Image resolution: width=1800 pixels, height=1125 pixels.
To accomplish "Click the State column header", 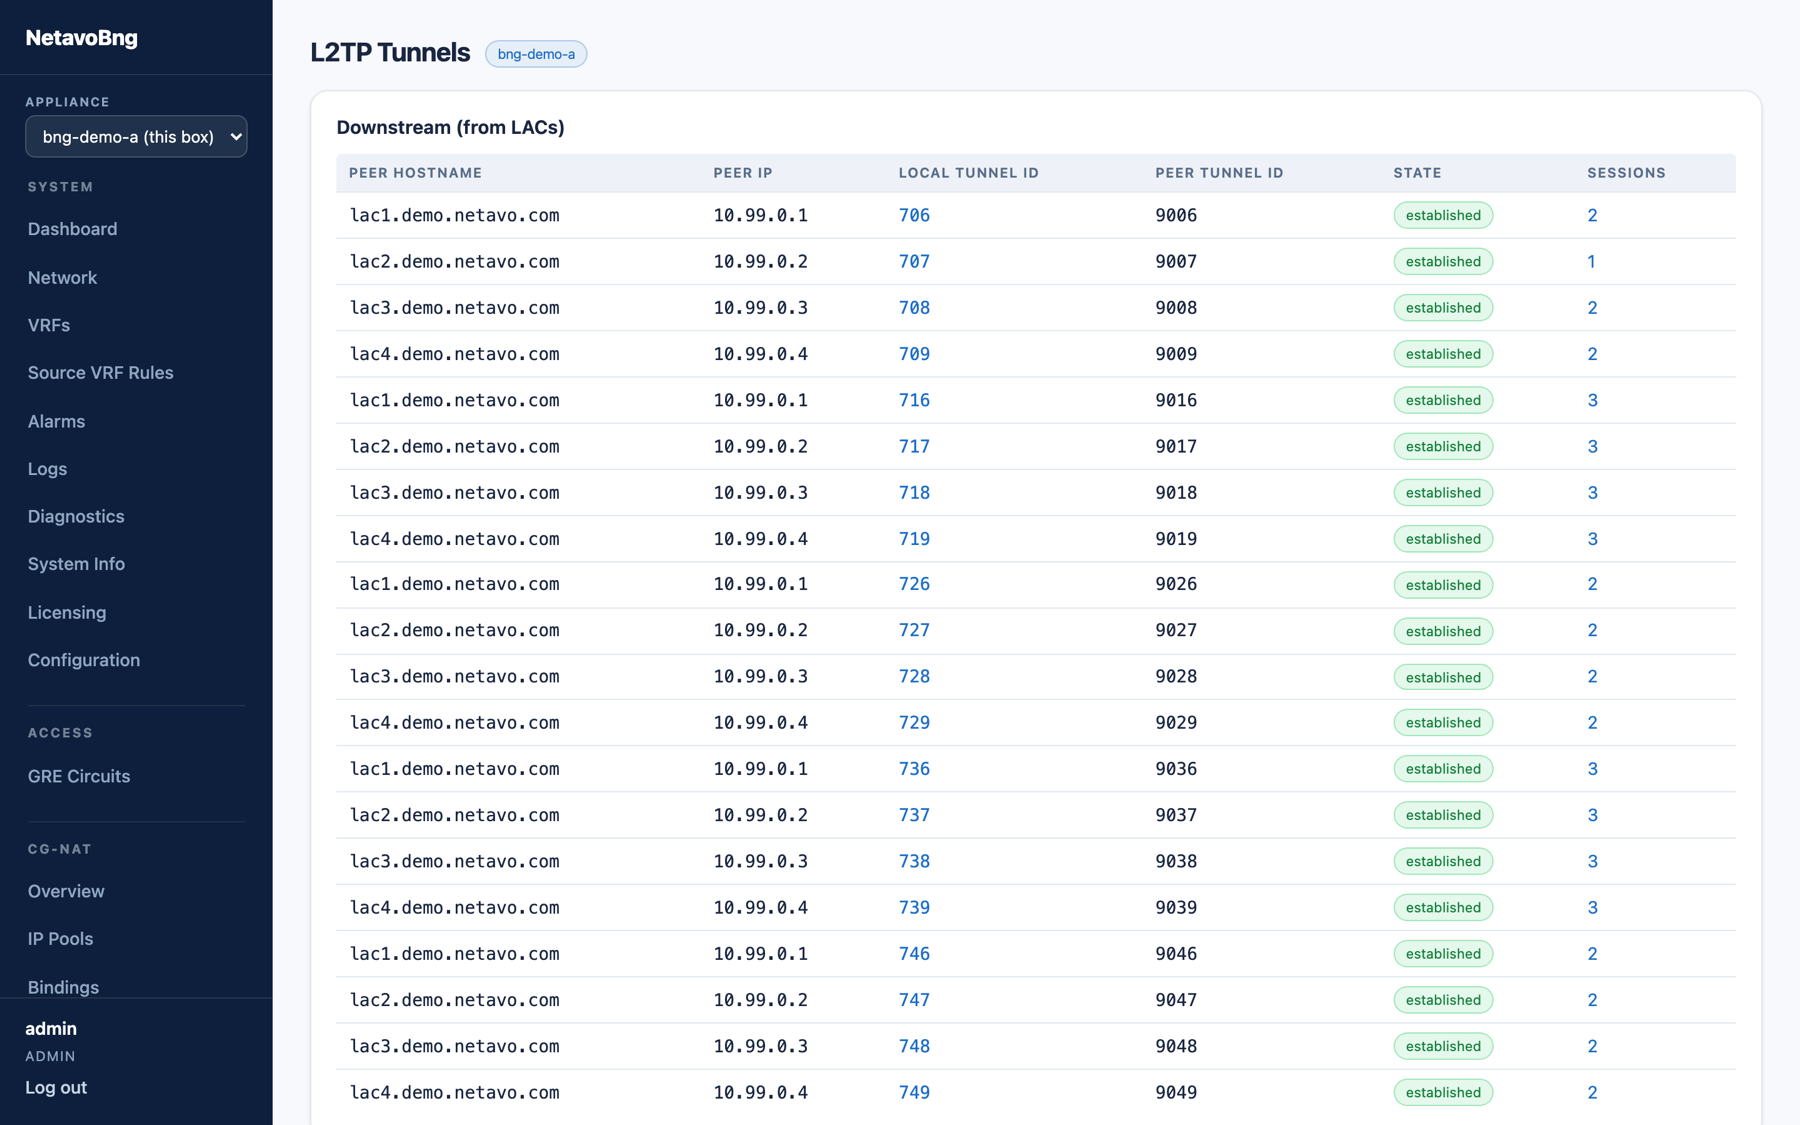I will click(1417, 173).
